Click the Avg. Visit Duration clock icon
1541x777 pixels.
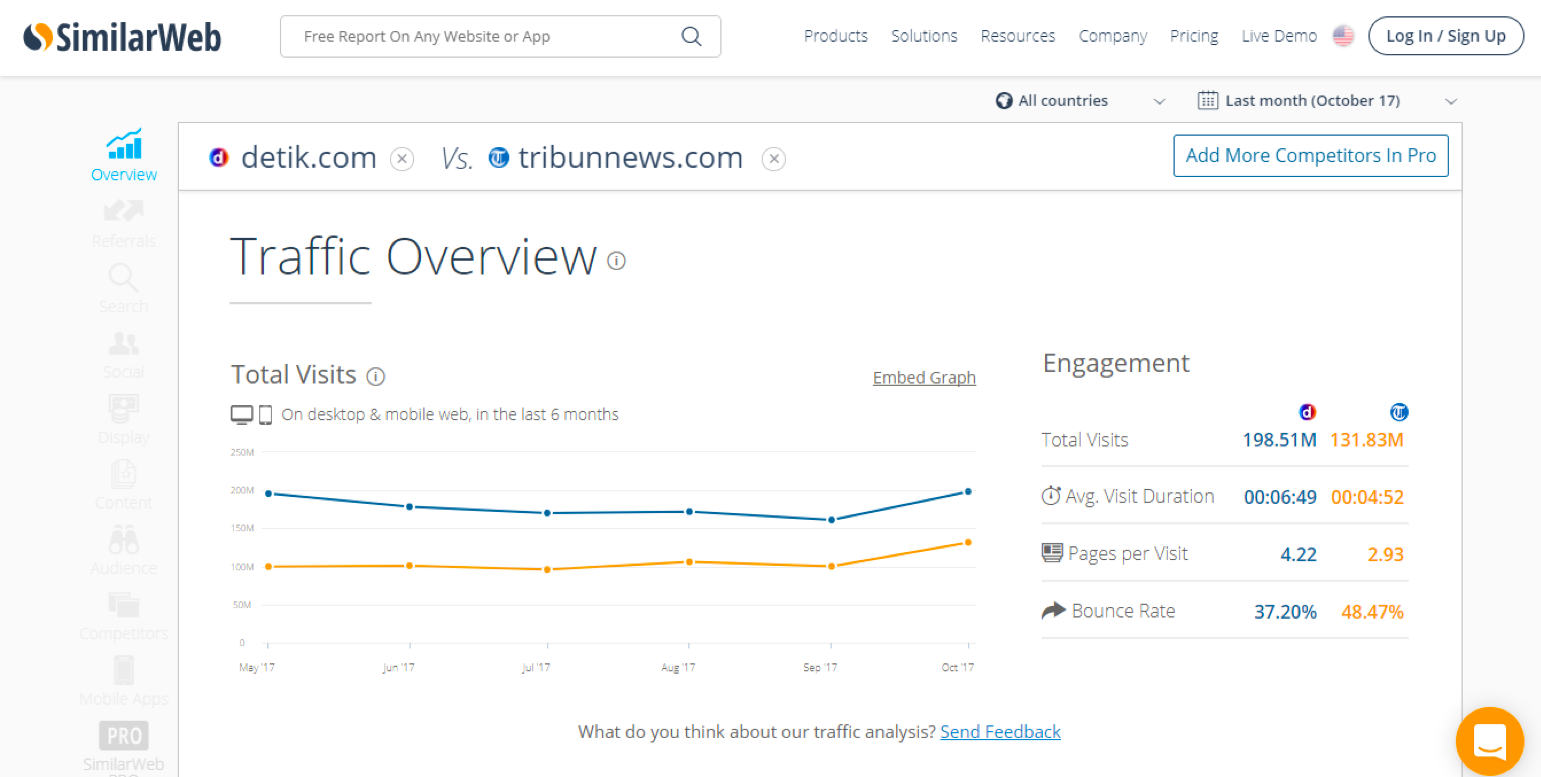pos(1051,495)
